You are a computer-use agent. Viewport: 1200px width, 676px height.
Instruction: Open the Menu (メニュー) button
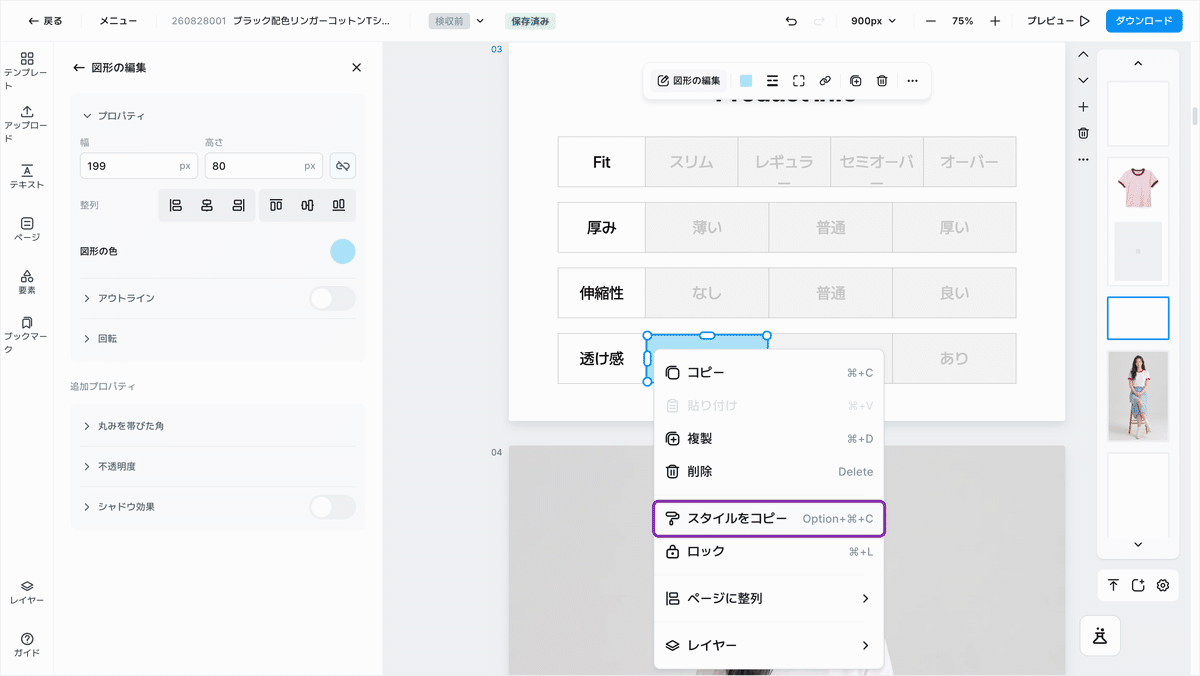[118, 21]
